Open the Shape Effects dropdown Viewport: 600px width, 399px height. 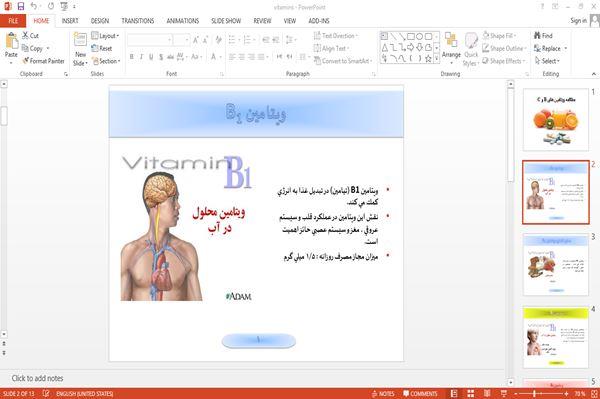click(504, 61)
